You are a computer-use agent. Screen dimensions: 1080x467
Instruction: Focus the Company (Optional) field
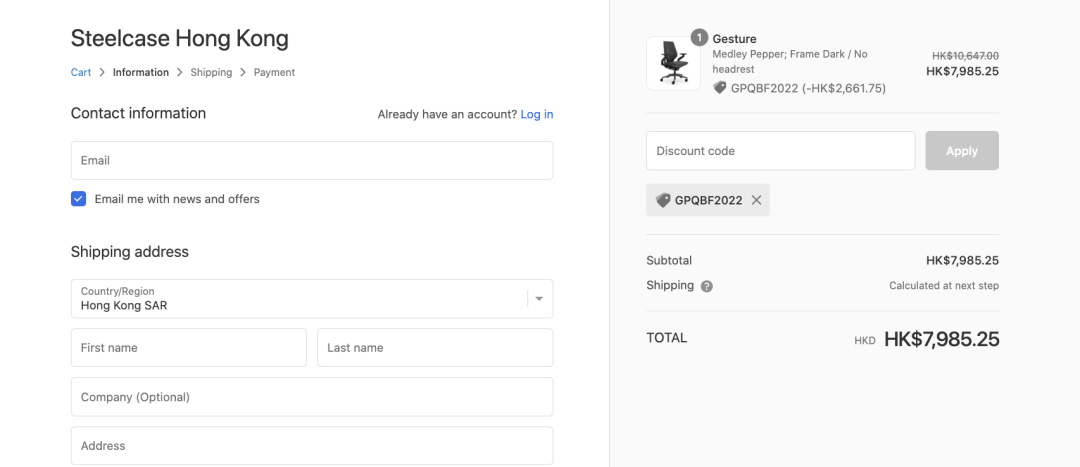[x=311, y=396]
